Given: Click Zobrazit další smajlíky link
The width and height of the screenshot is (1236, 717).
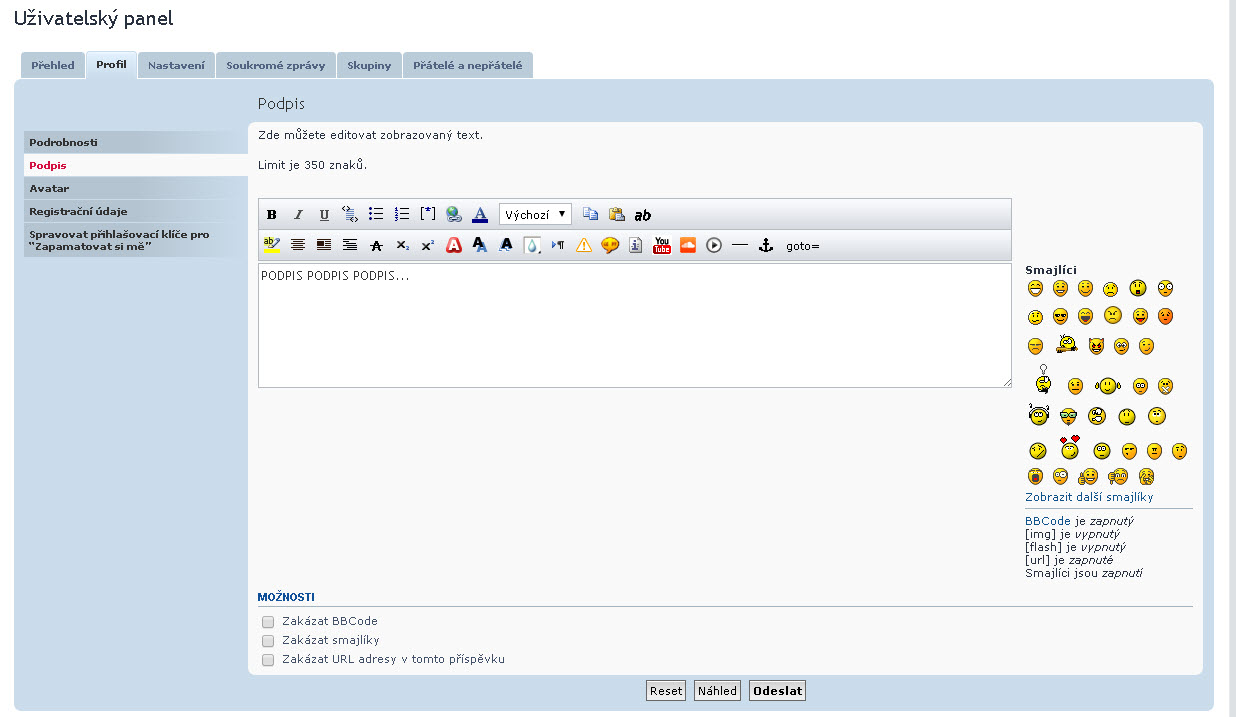Looking at the screenshot, I should pos(1089,497).
